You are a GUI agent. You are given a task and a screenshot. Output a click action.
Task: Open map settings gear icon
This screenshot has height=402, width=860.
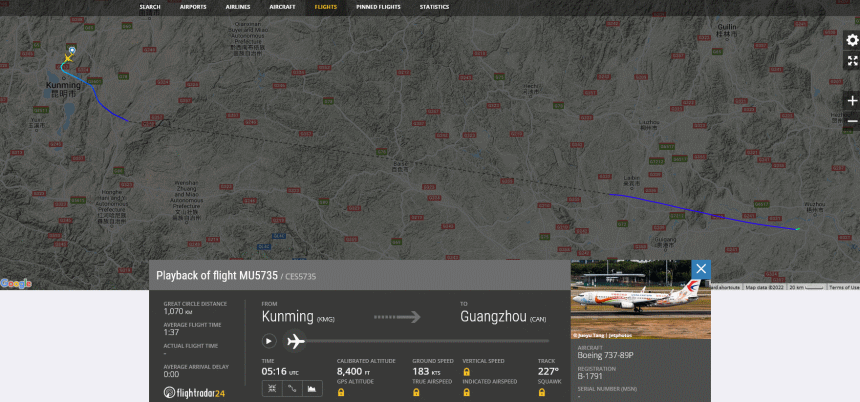(852, 40)
